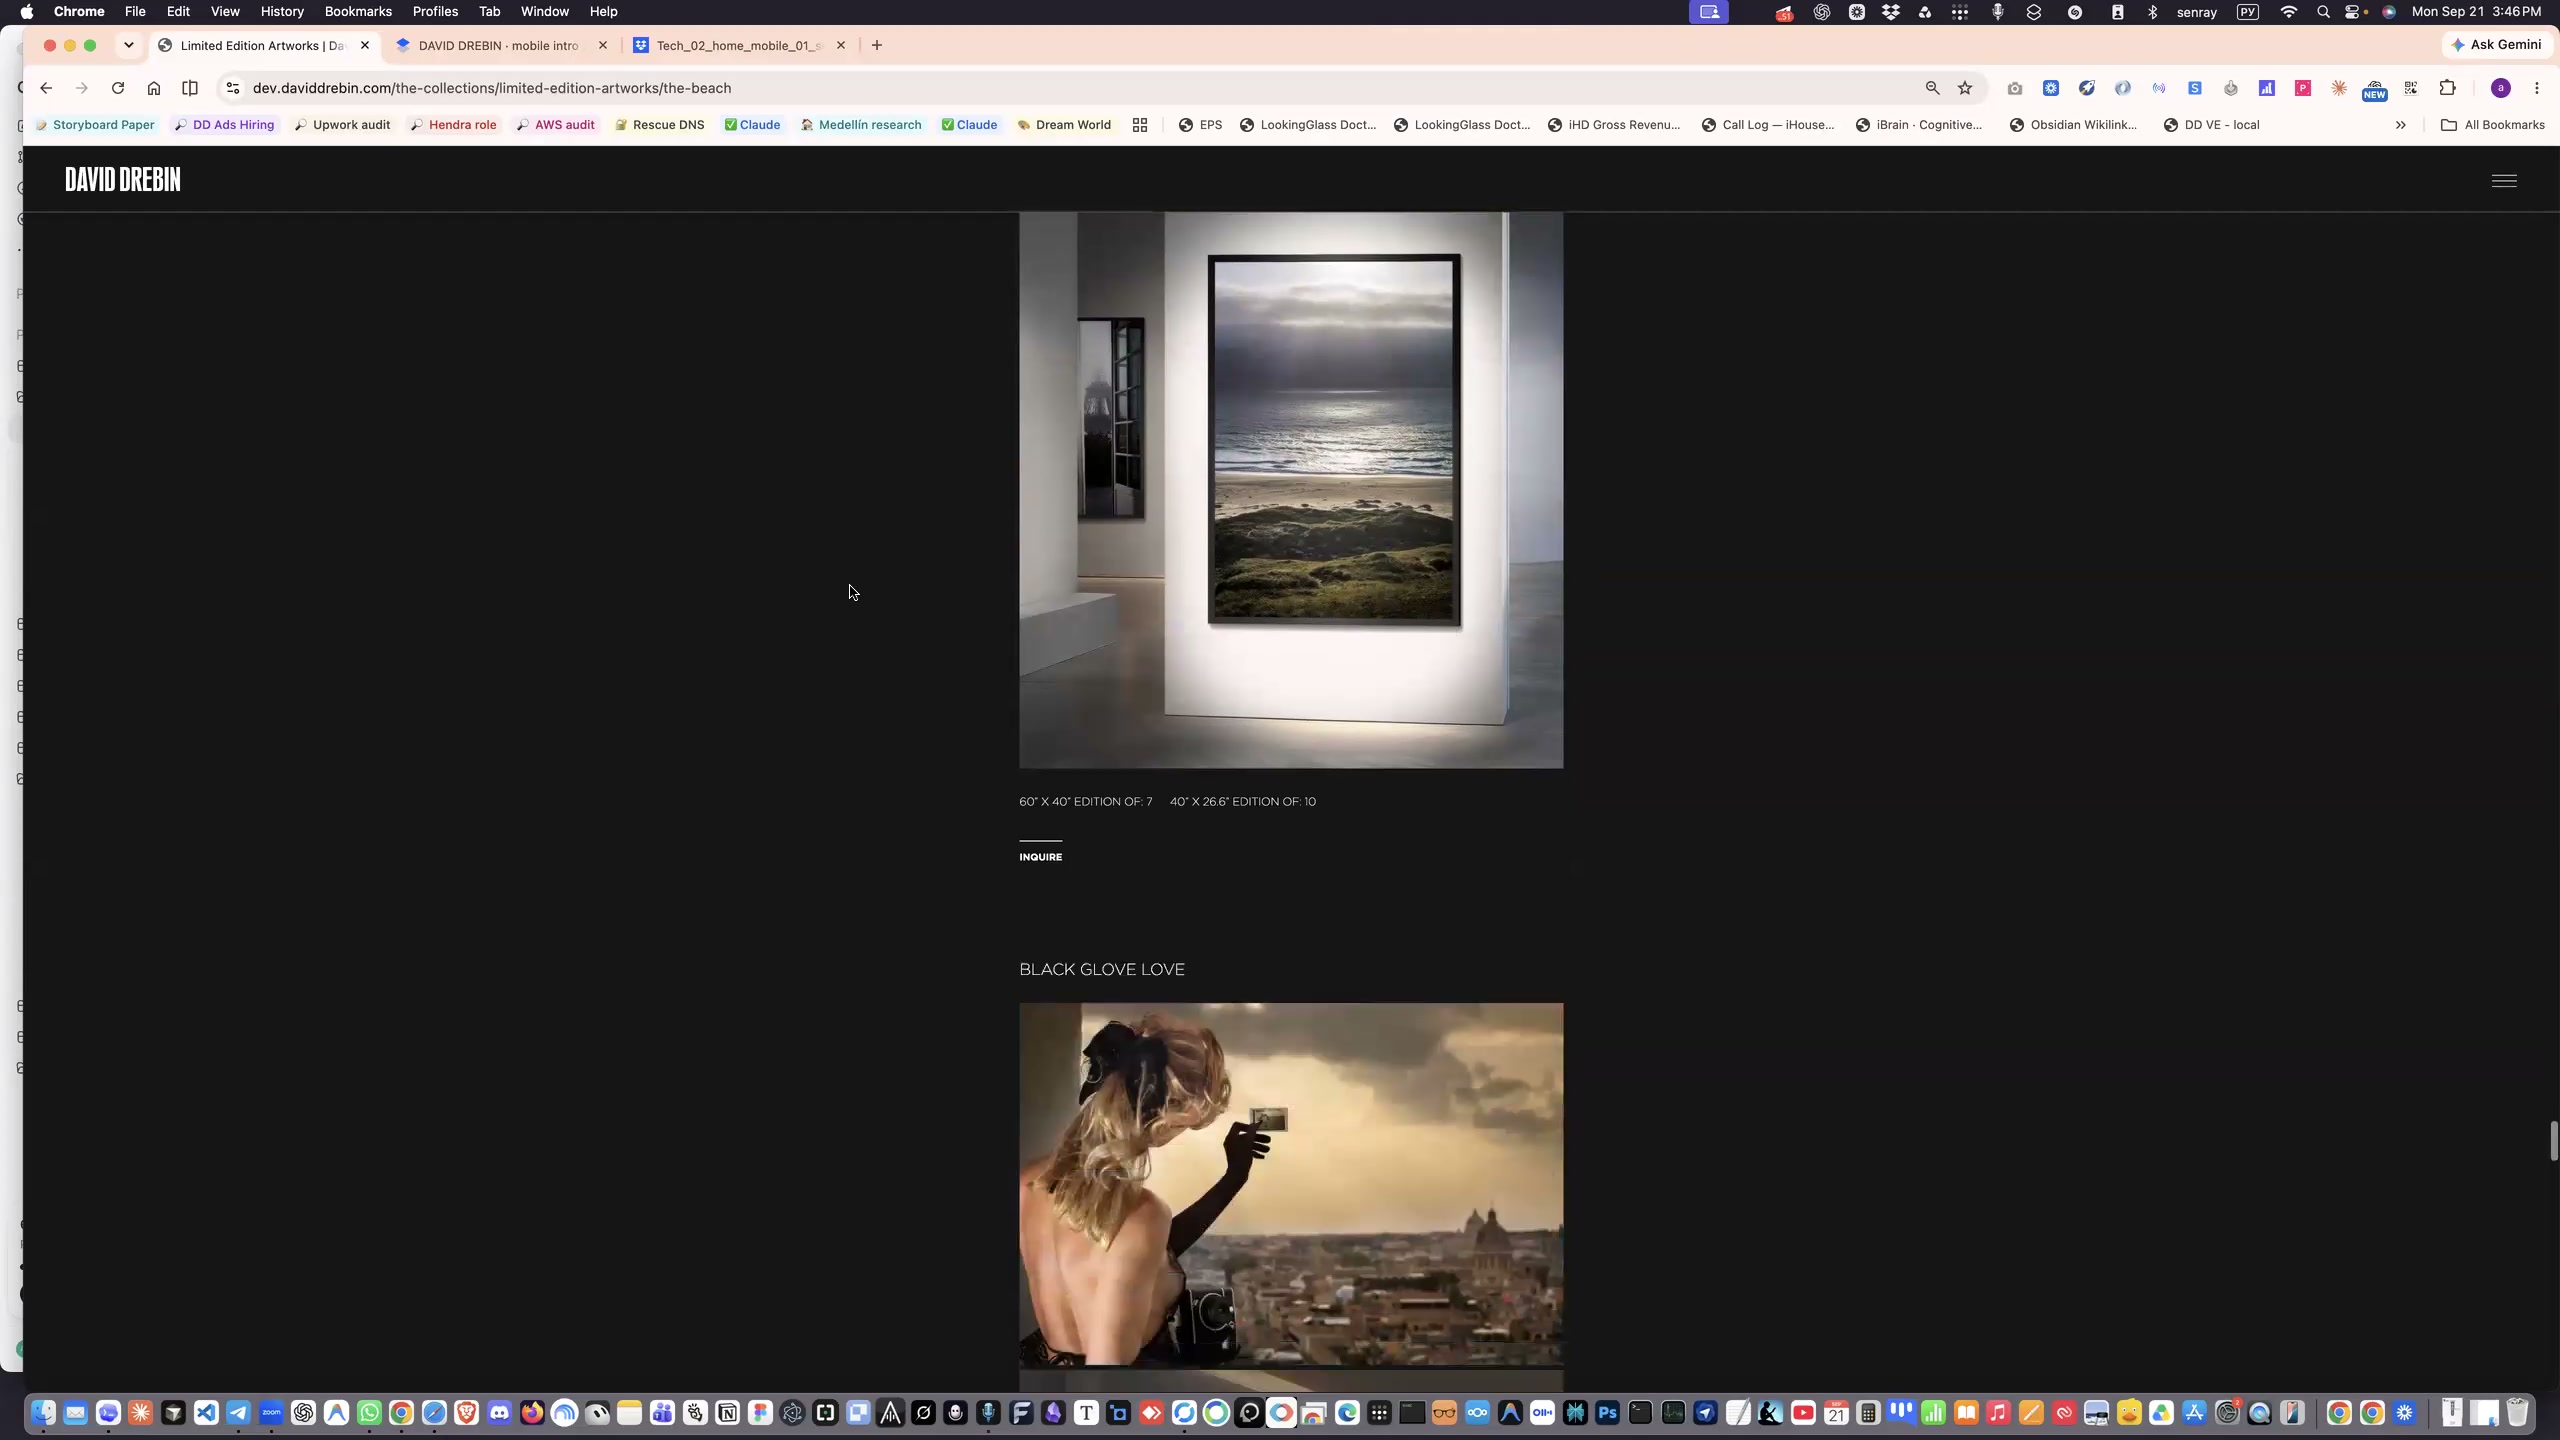Open the Trash in the Dock

pyautogui.click(x=2517, y=1413)
